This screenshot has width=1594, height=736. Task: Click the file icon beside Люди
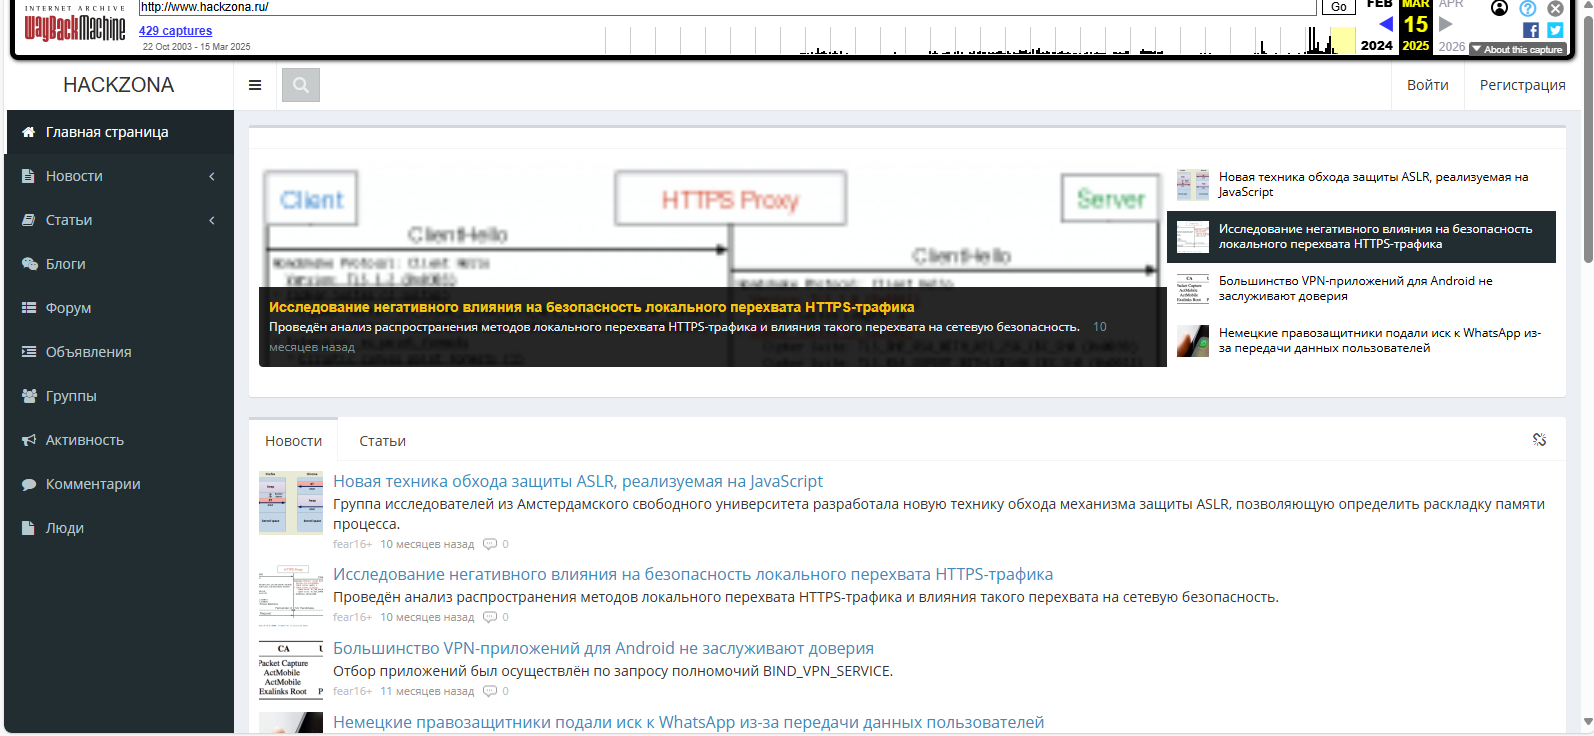(x=28, y=528)
